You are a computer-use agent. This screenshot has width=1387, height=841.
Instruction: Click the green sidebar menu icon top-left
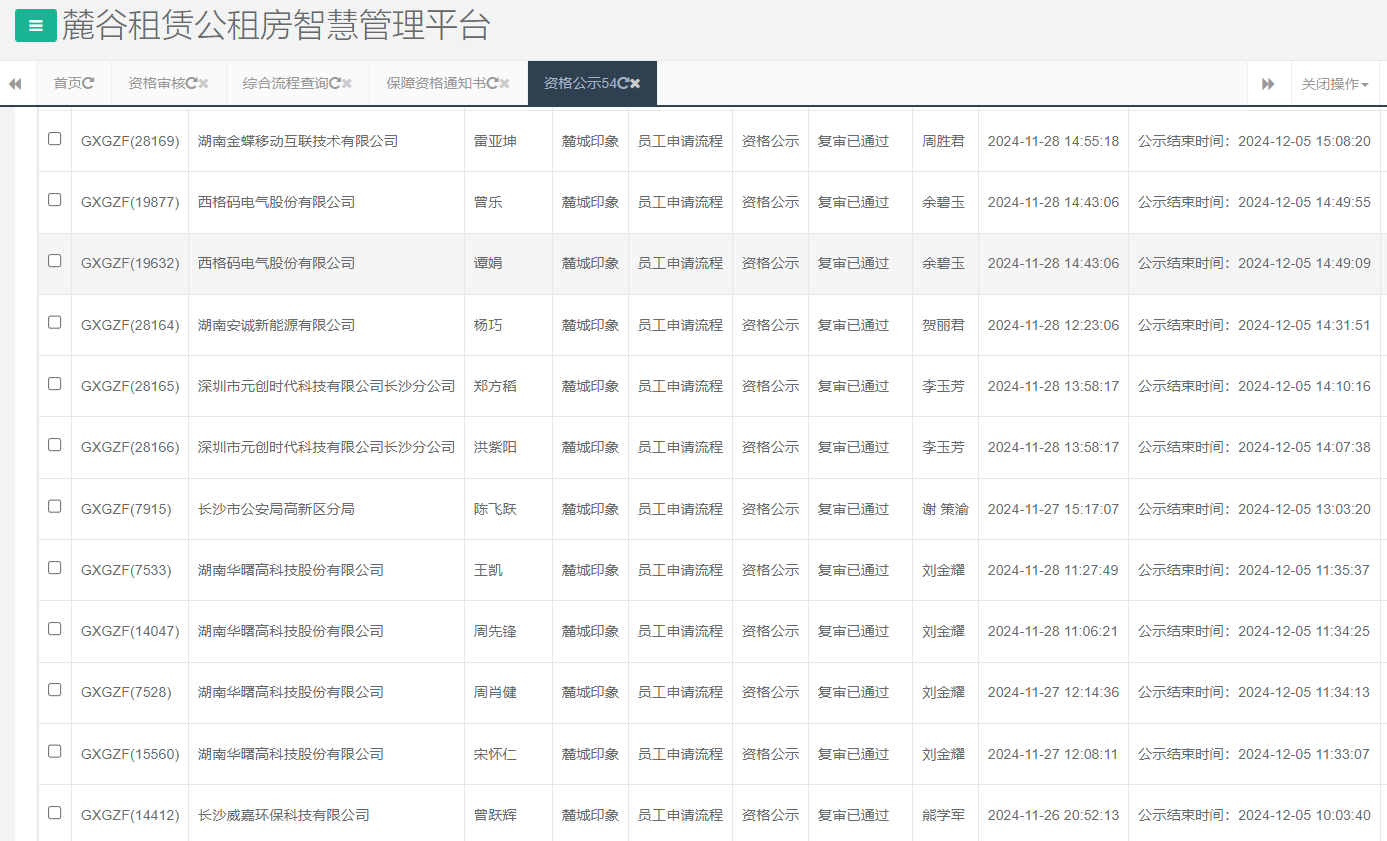tap(36, 25)
